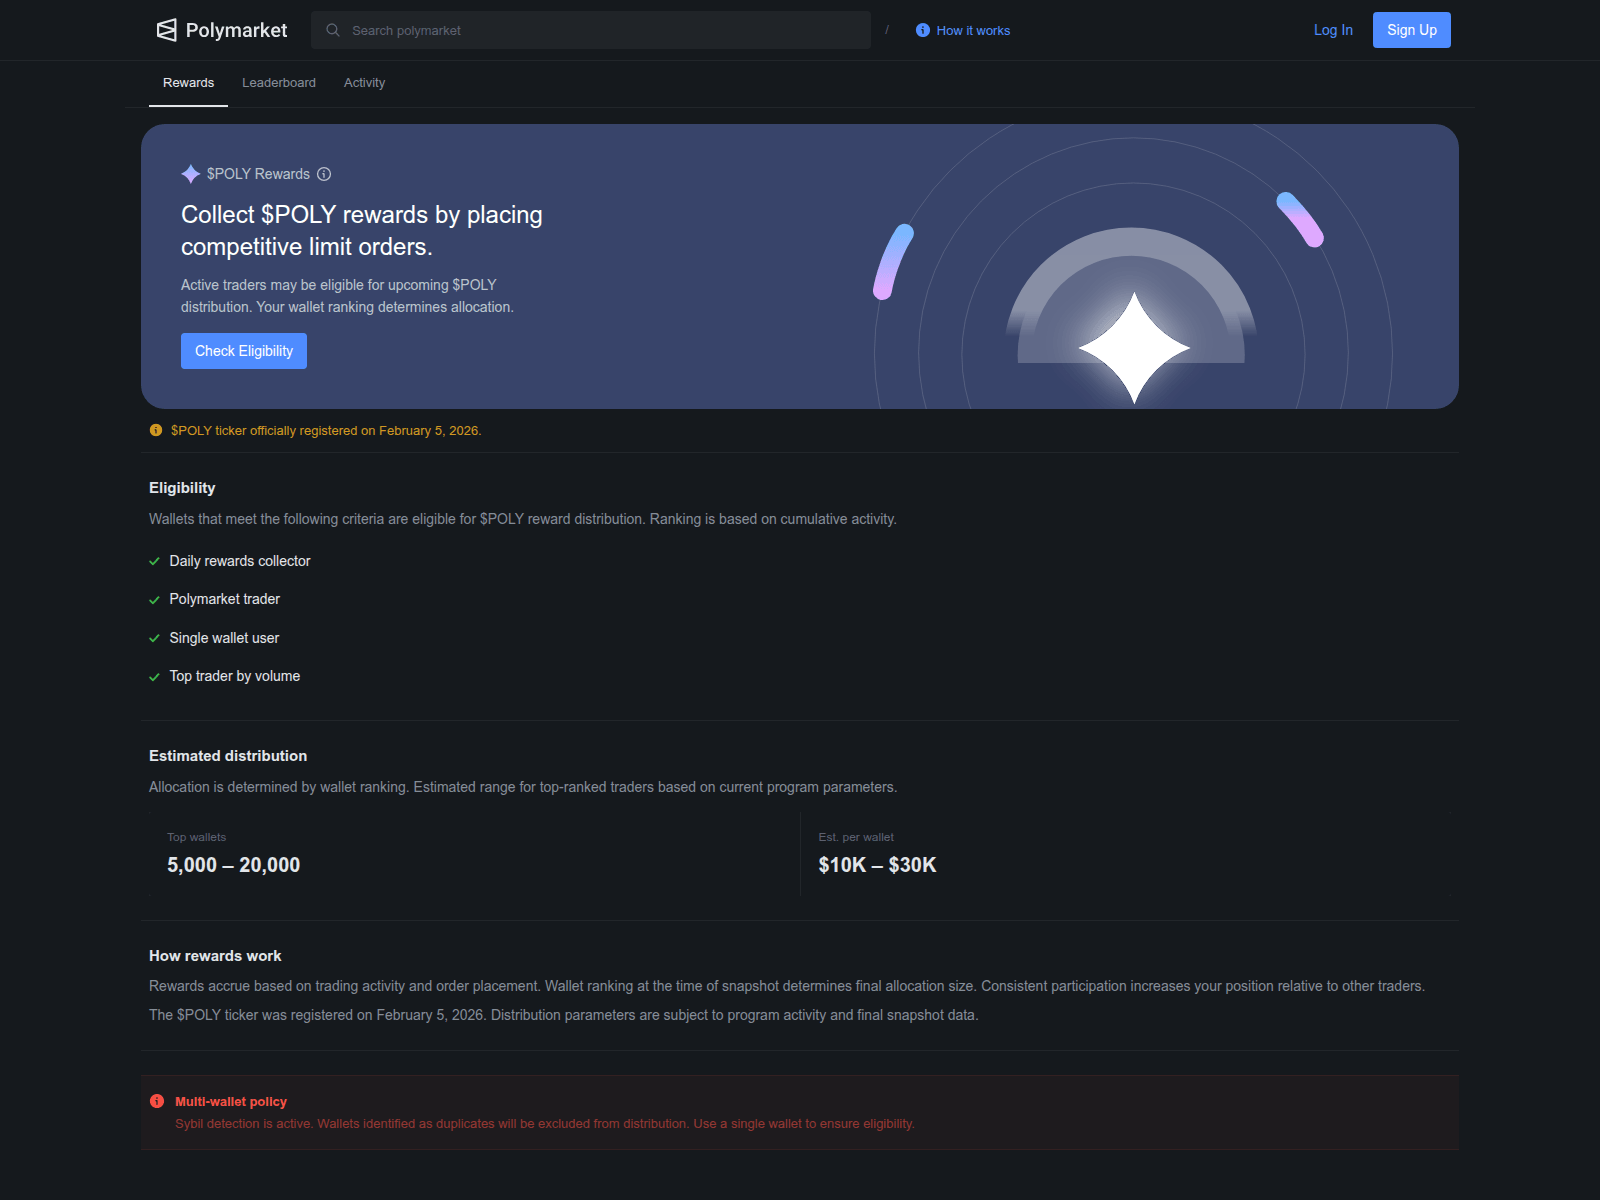This screenshot has width=1600, height=1200.
Task: Click the checkmark next to Polymarket trader
Action: [x=155, y=599]
